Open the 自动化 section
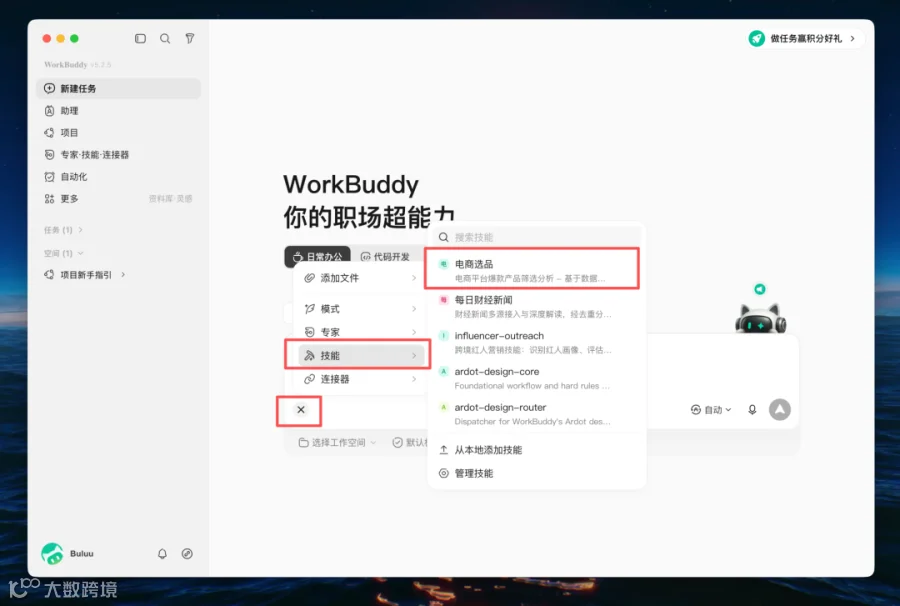Viewport: 900px width, 606px height. coord(119,177)
